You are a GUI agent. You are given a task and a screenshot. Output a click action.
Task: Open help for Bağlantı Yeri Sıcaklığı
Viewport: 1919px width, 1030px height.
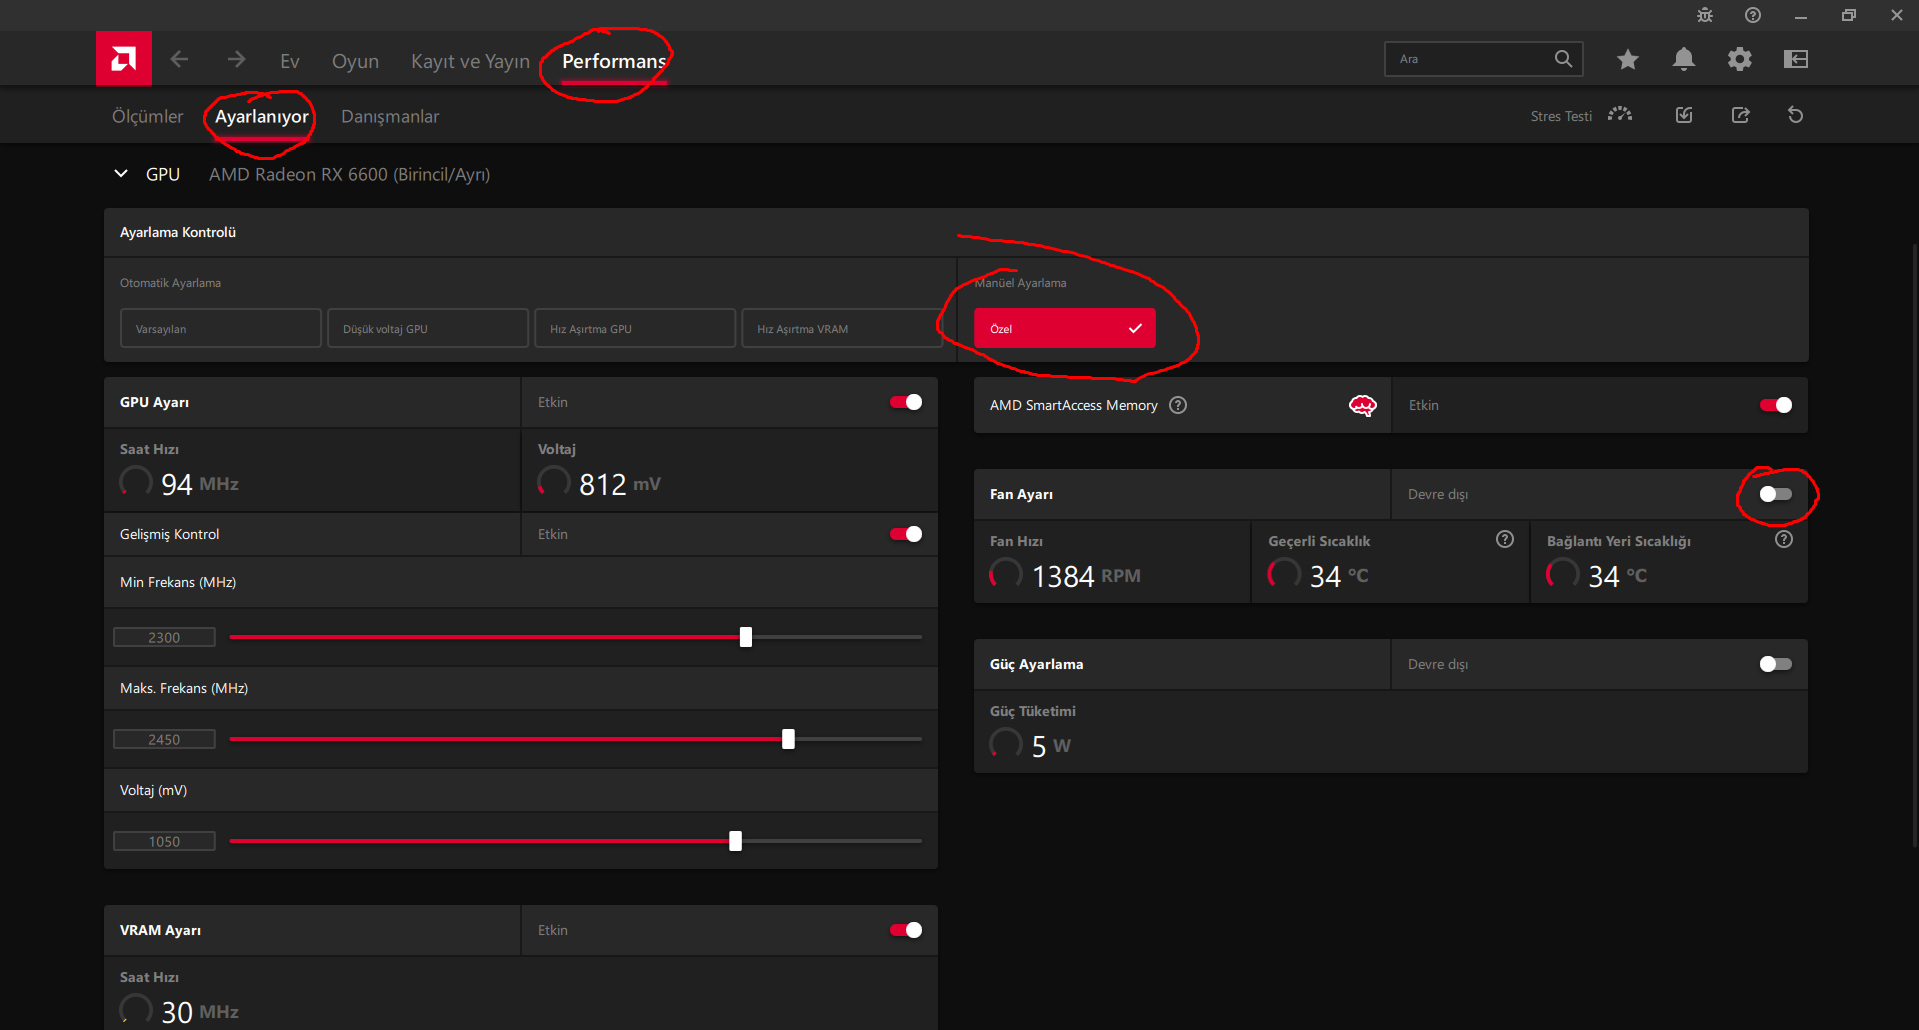pos(1784,539)
